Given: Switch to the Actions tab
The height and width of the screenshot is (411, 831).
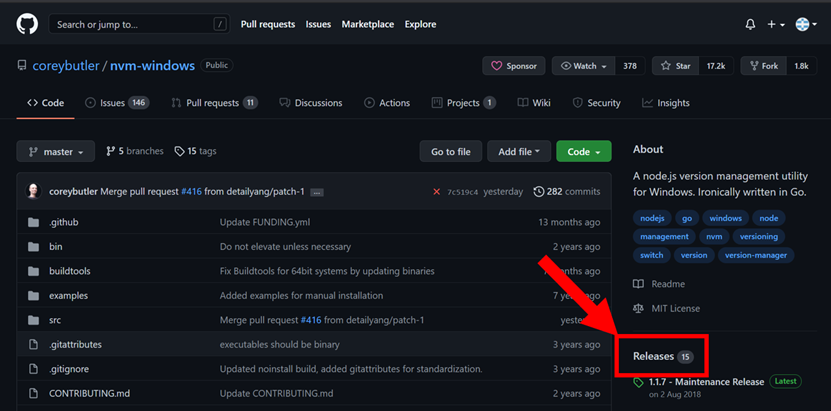Looking at the screenshot, I should [387, 103].
